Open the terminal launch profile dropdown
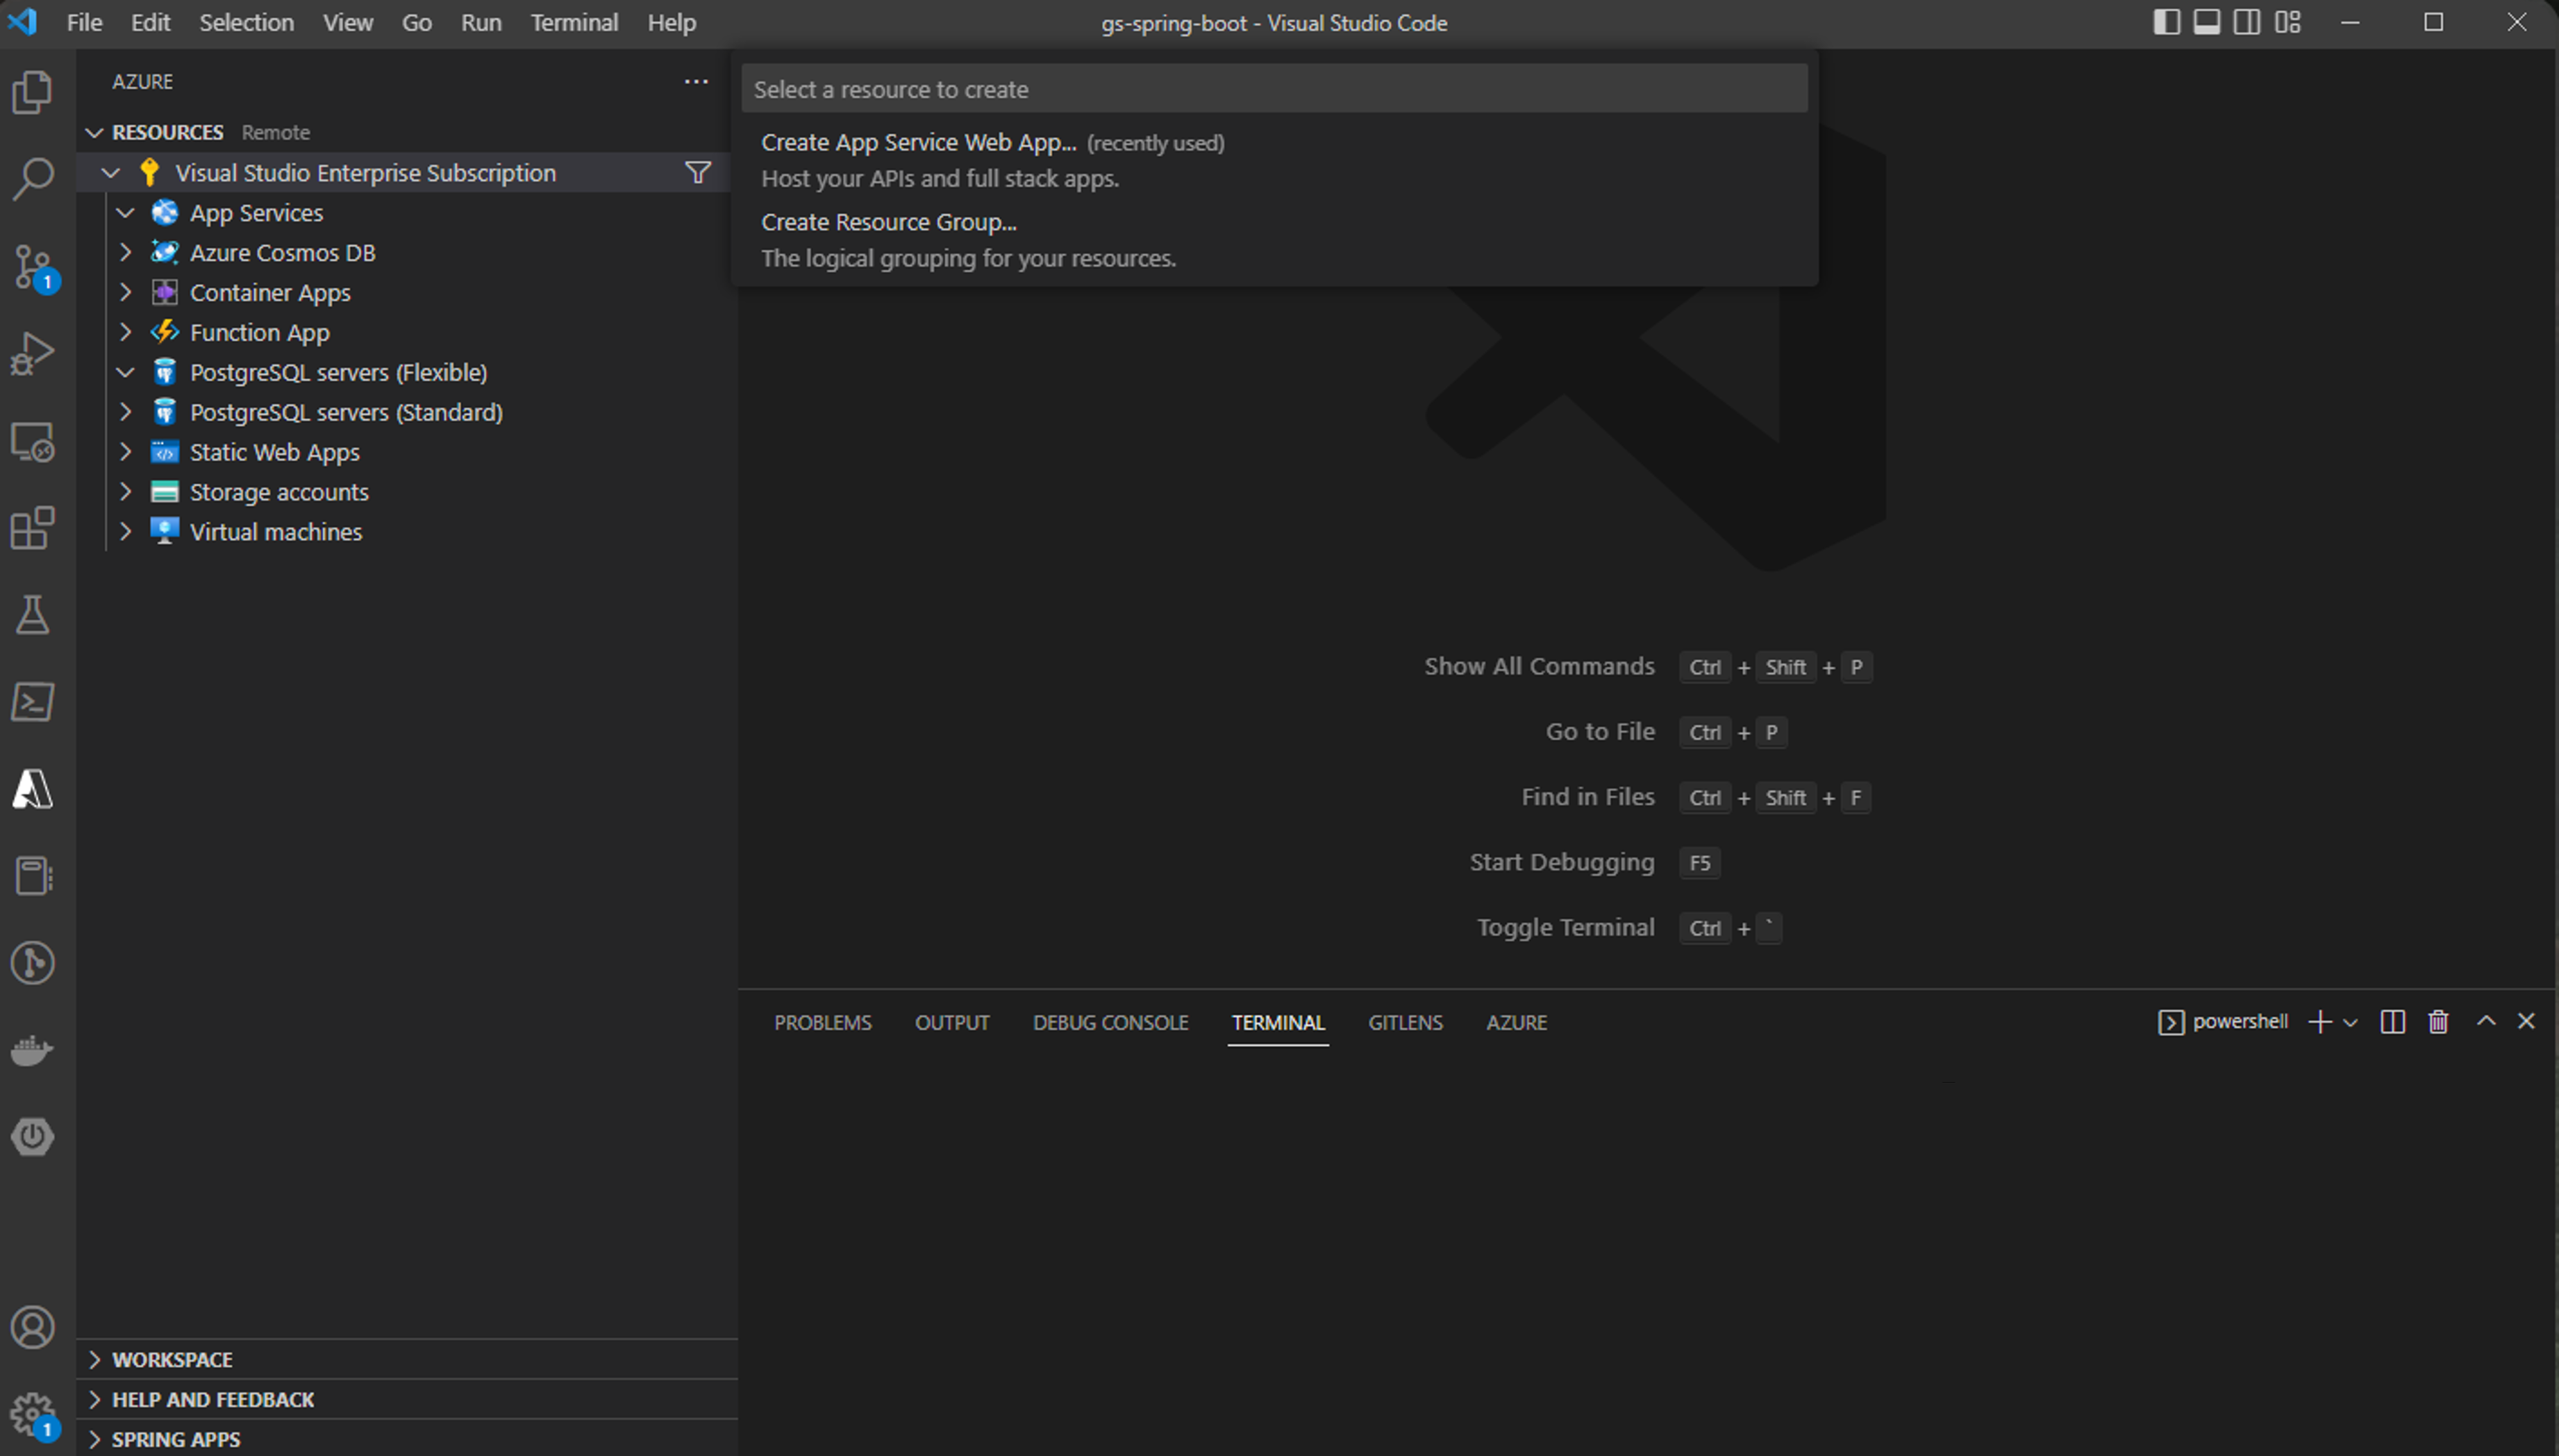 (2350, 1022)
